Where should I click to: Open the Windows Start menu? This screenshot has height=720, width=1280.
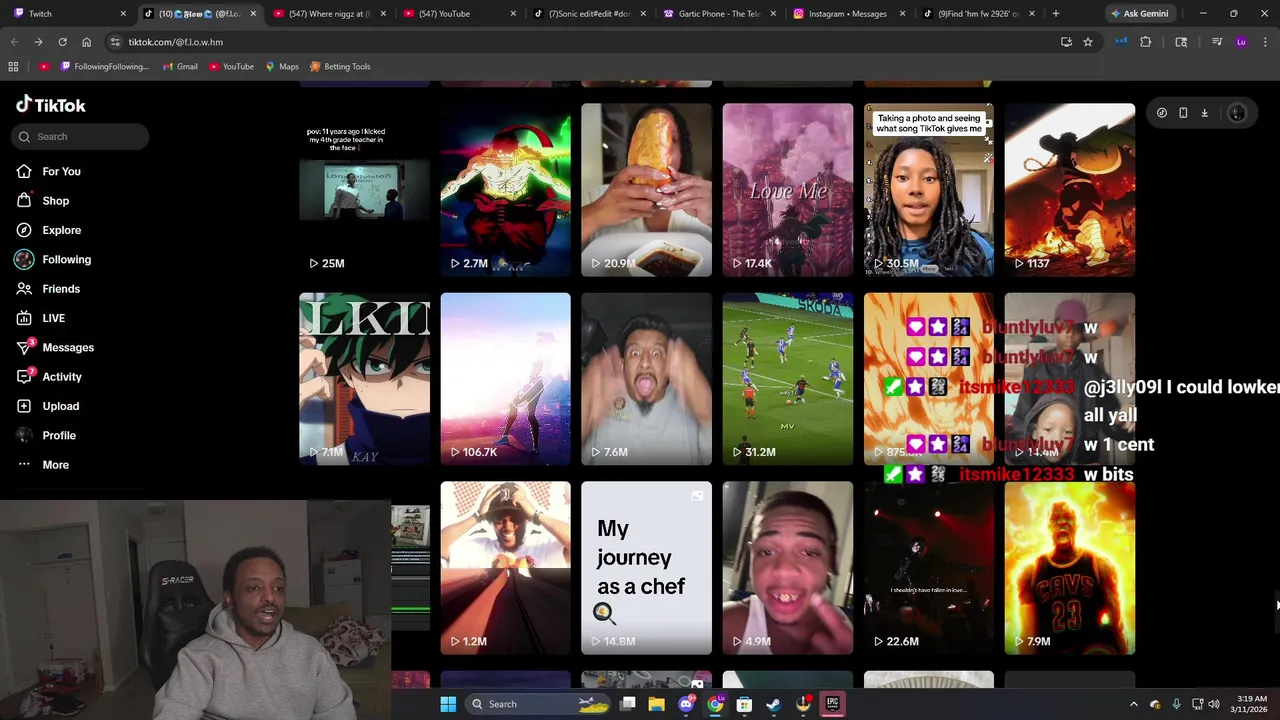click(x=448, y=704)
